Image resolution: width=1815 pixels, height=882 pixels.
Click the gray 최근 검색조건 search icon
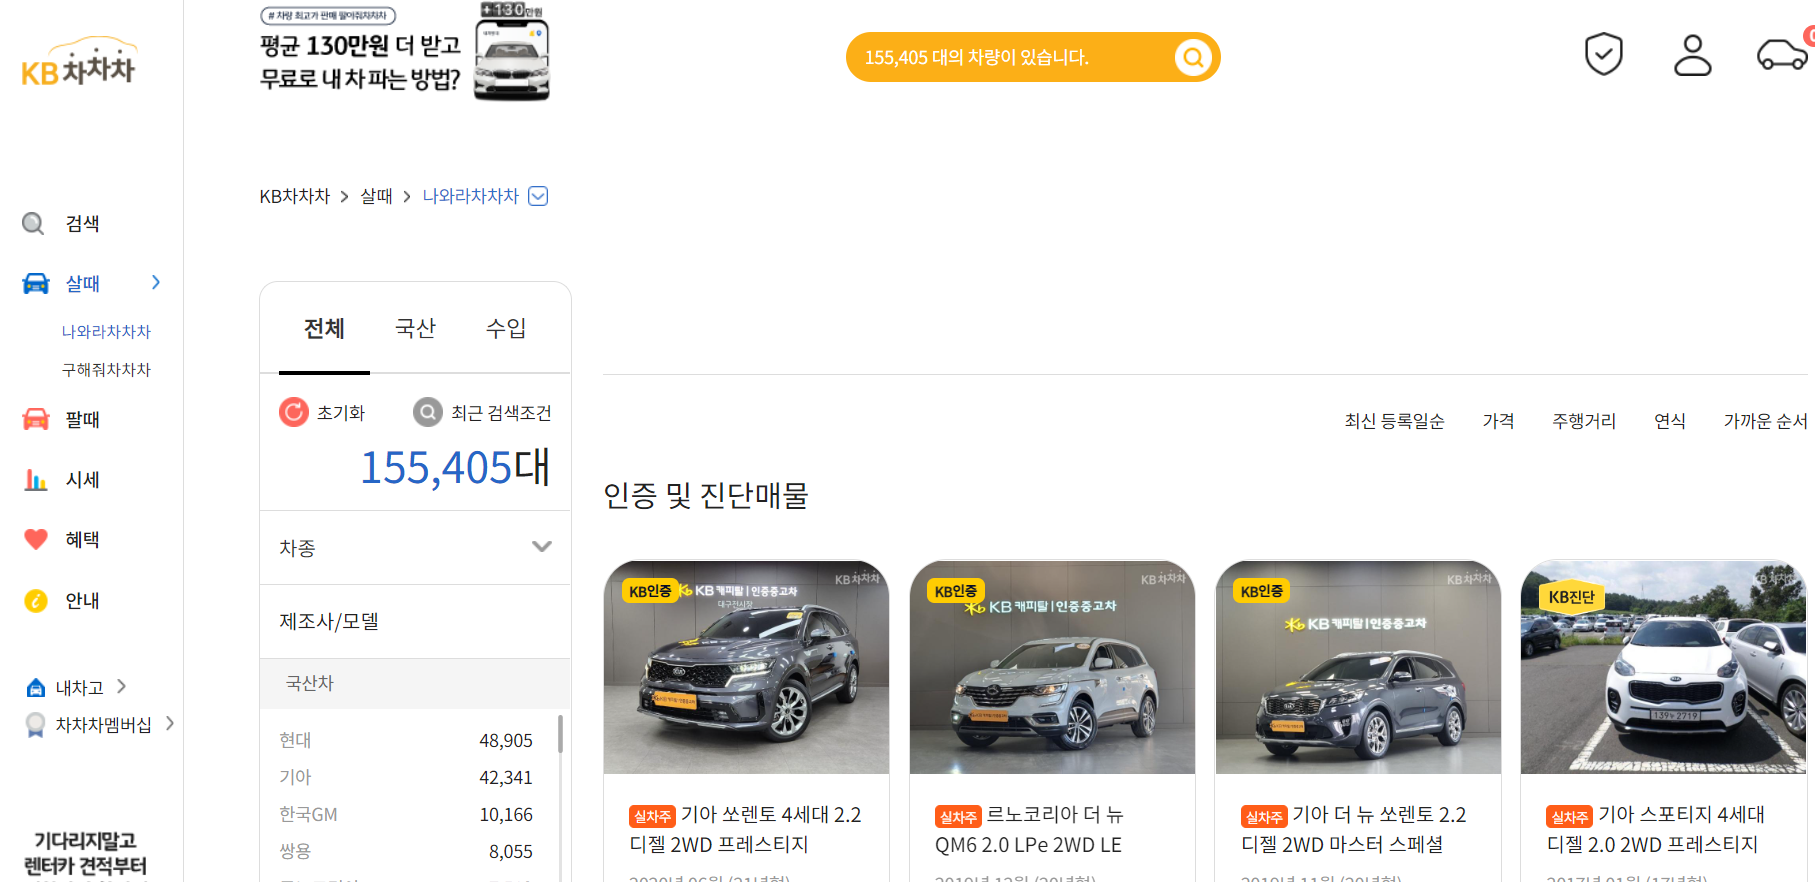428,412
